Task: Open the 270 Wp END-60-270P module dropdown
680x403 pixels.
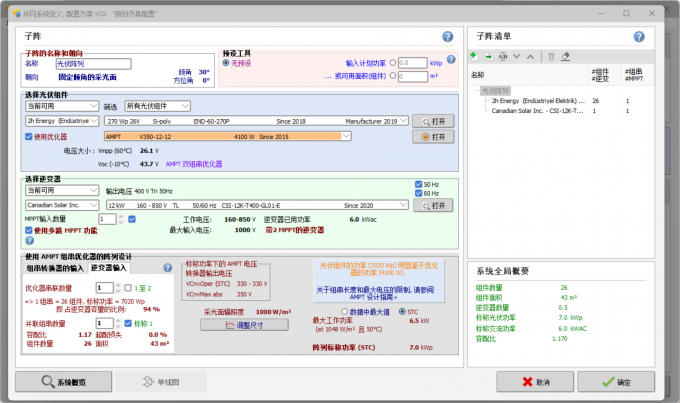Action: tap(256, 121)
